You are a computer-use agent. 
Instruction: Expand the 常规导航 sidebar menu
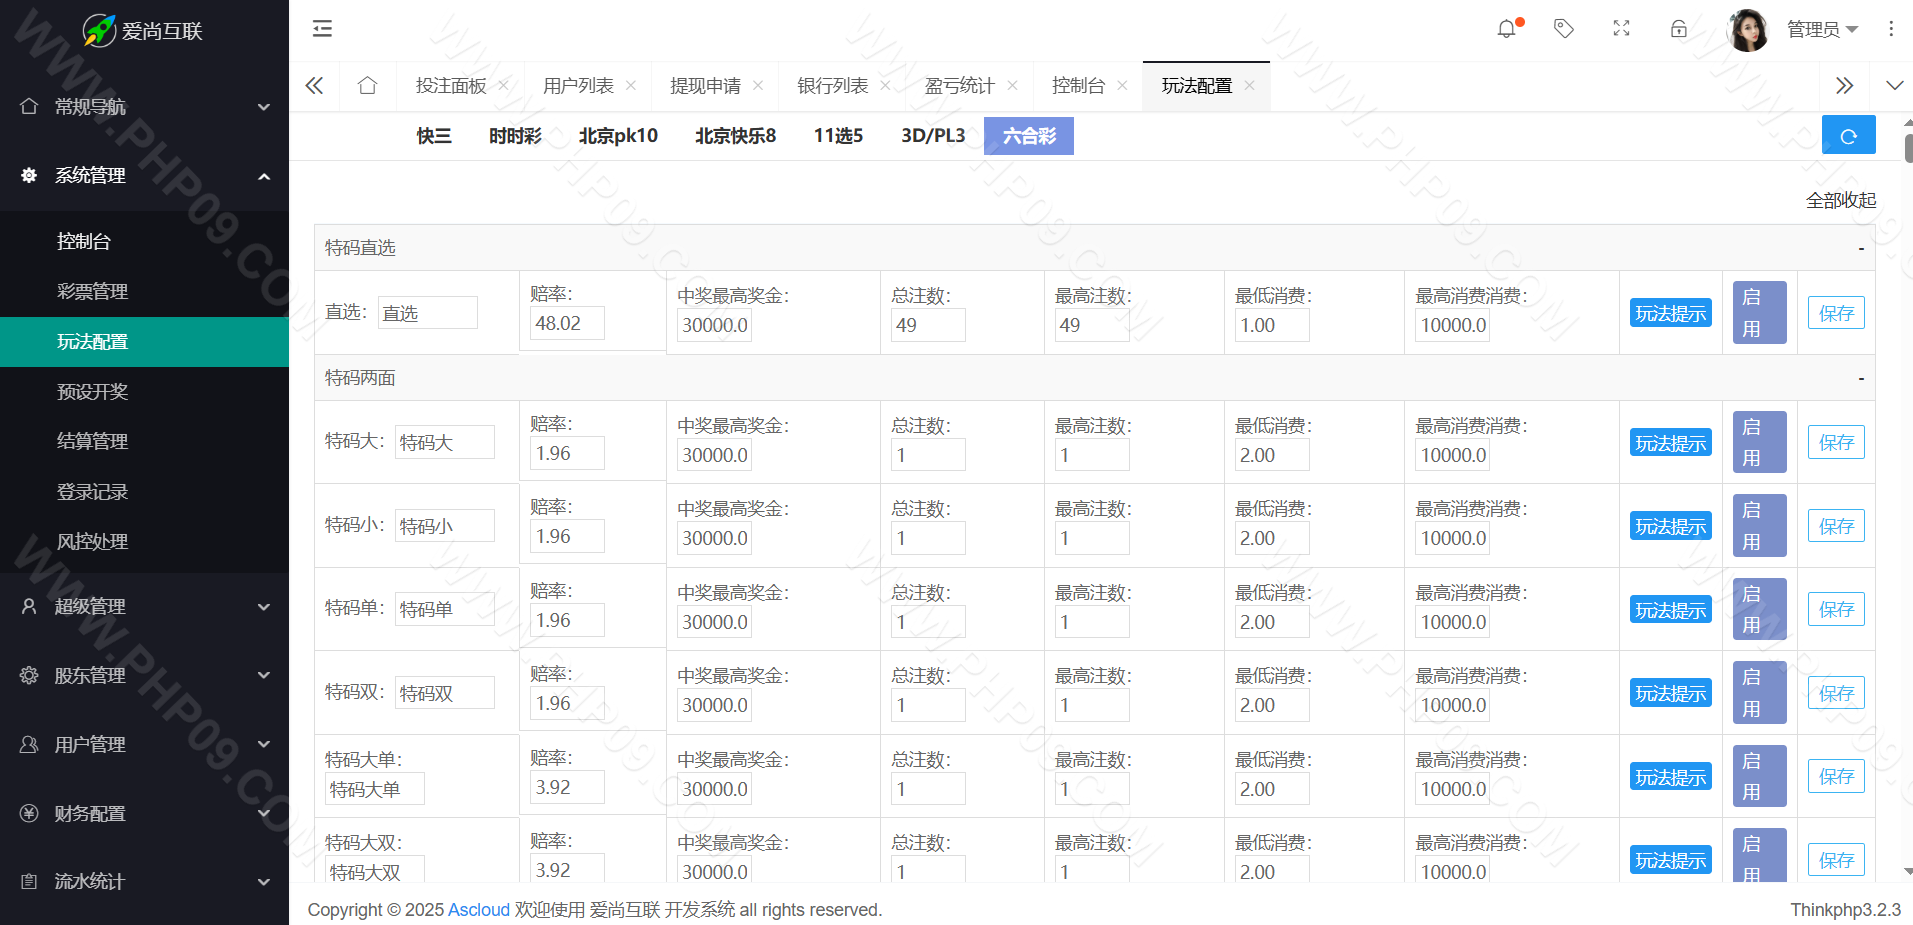point(144,107)
